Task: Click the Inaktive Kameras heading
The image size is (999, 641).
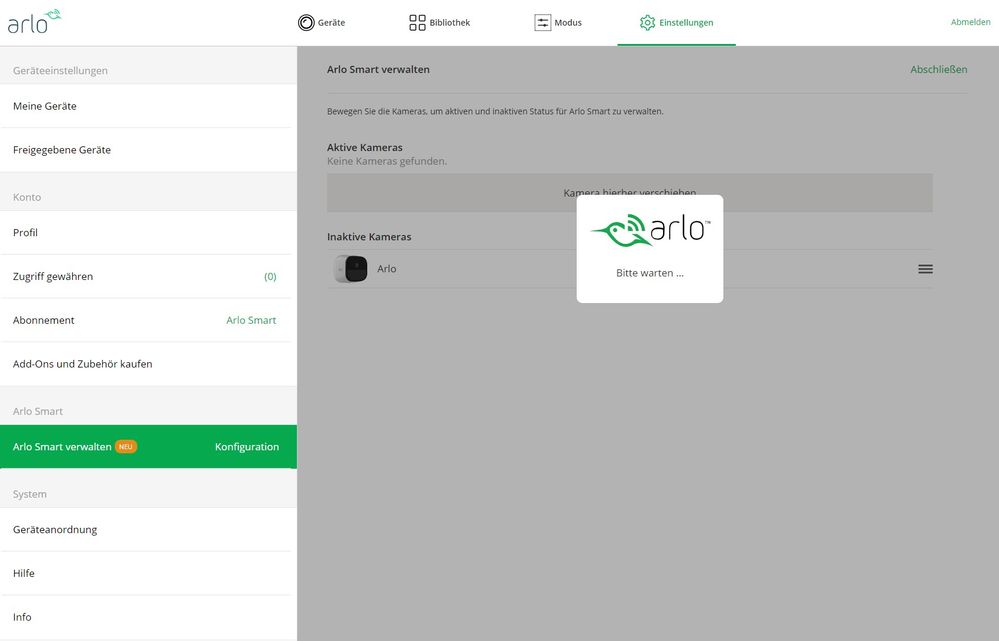Action: pos(369,236)
